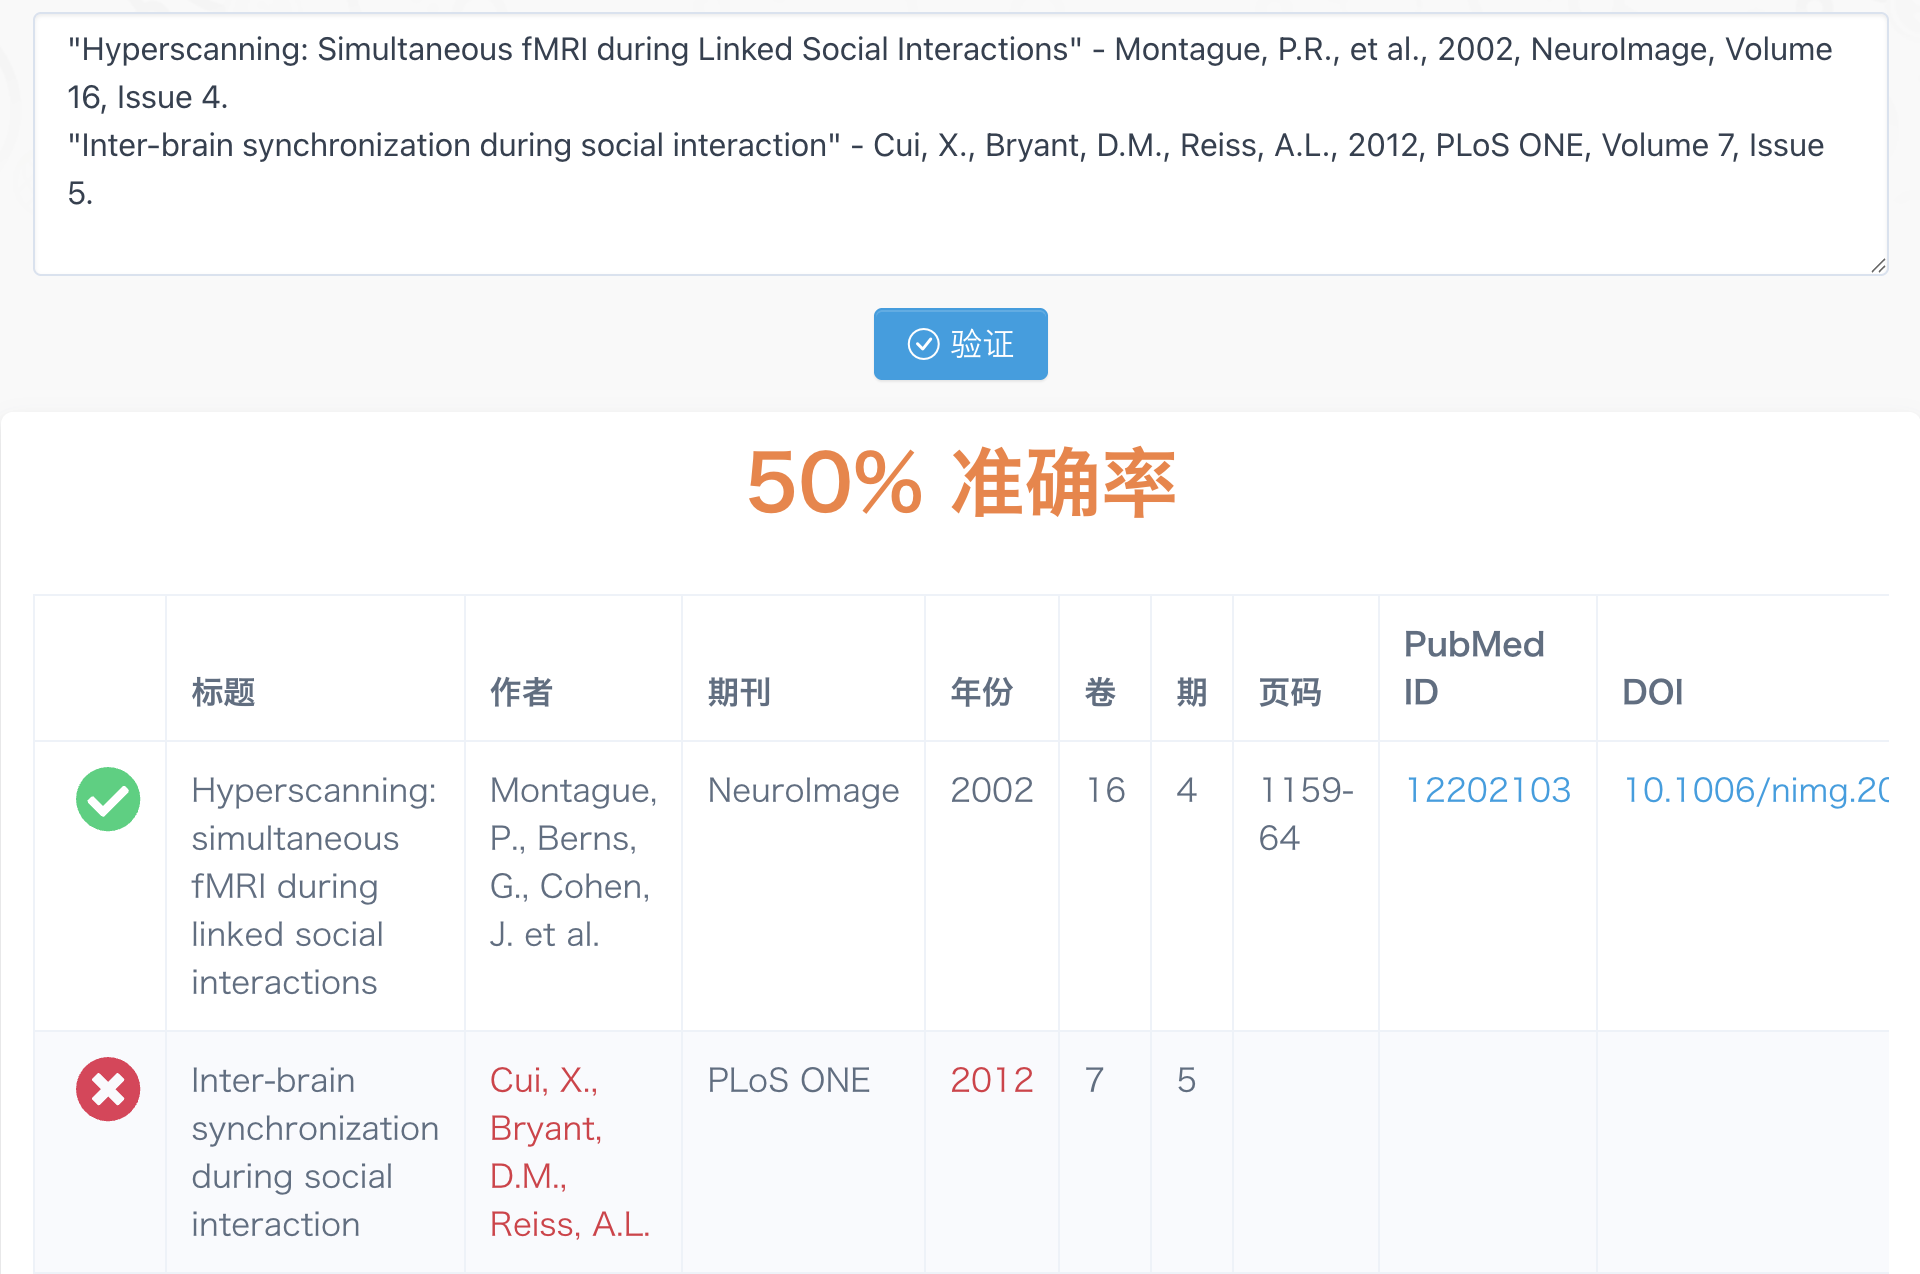
Task: Click the 标题 column header
Action: pos(224,692)
